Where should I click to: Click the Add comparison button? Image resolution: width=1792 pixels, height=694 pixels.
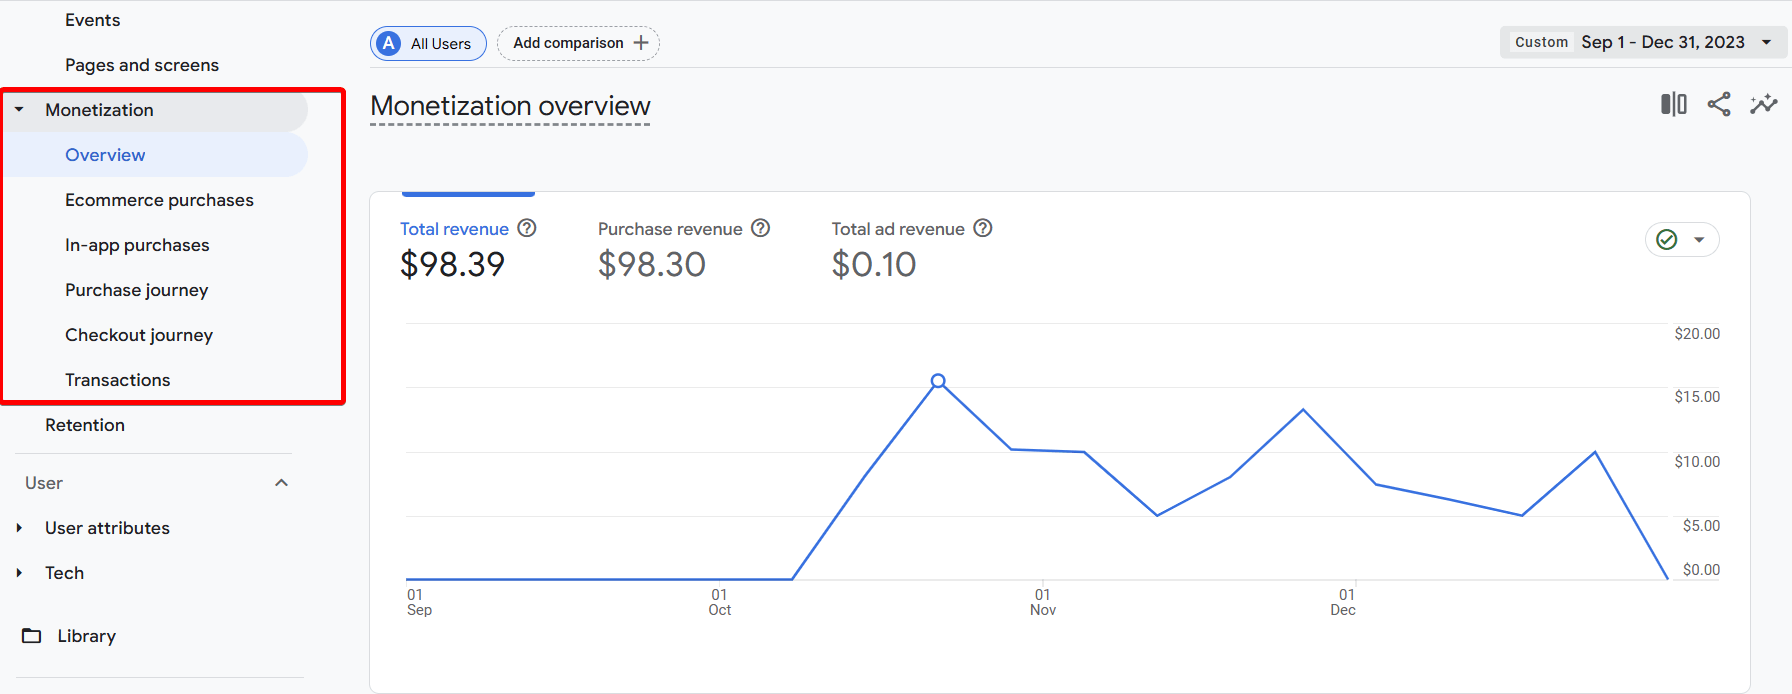pos(578,43)
